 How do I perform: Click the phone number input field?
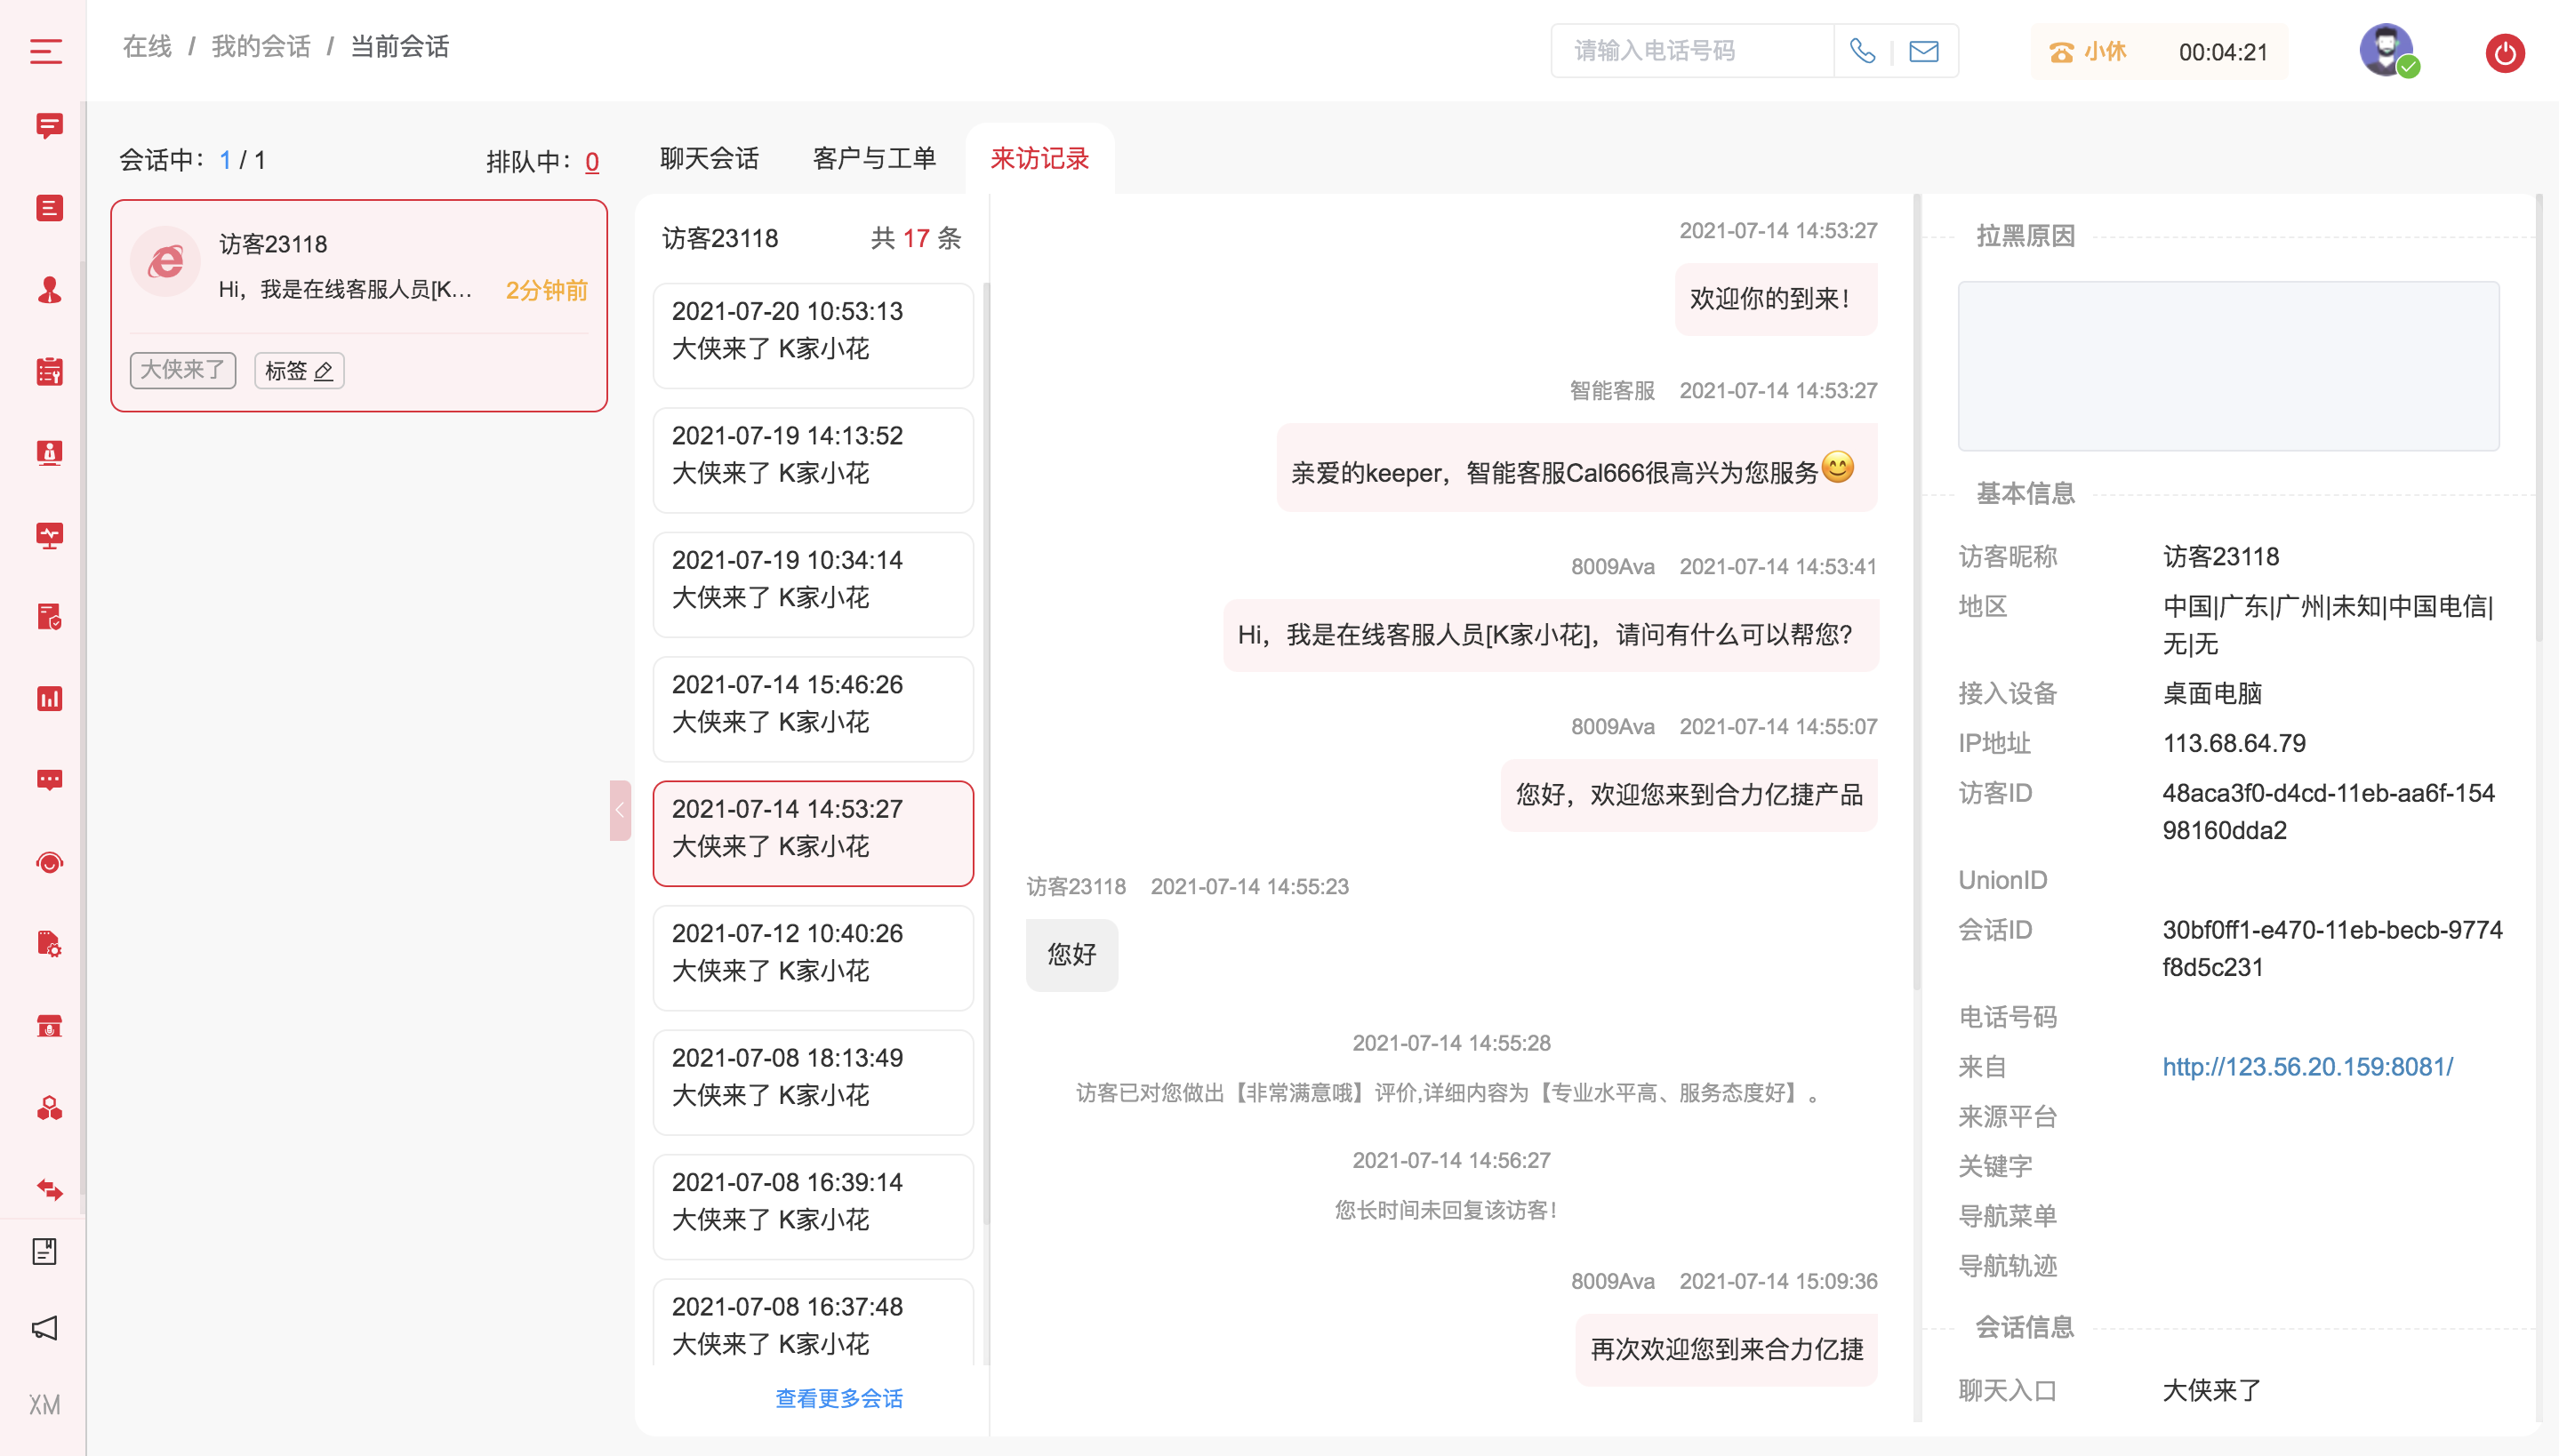pyautogui.click(x=1692, y=51)
